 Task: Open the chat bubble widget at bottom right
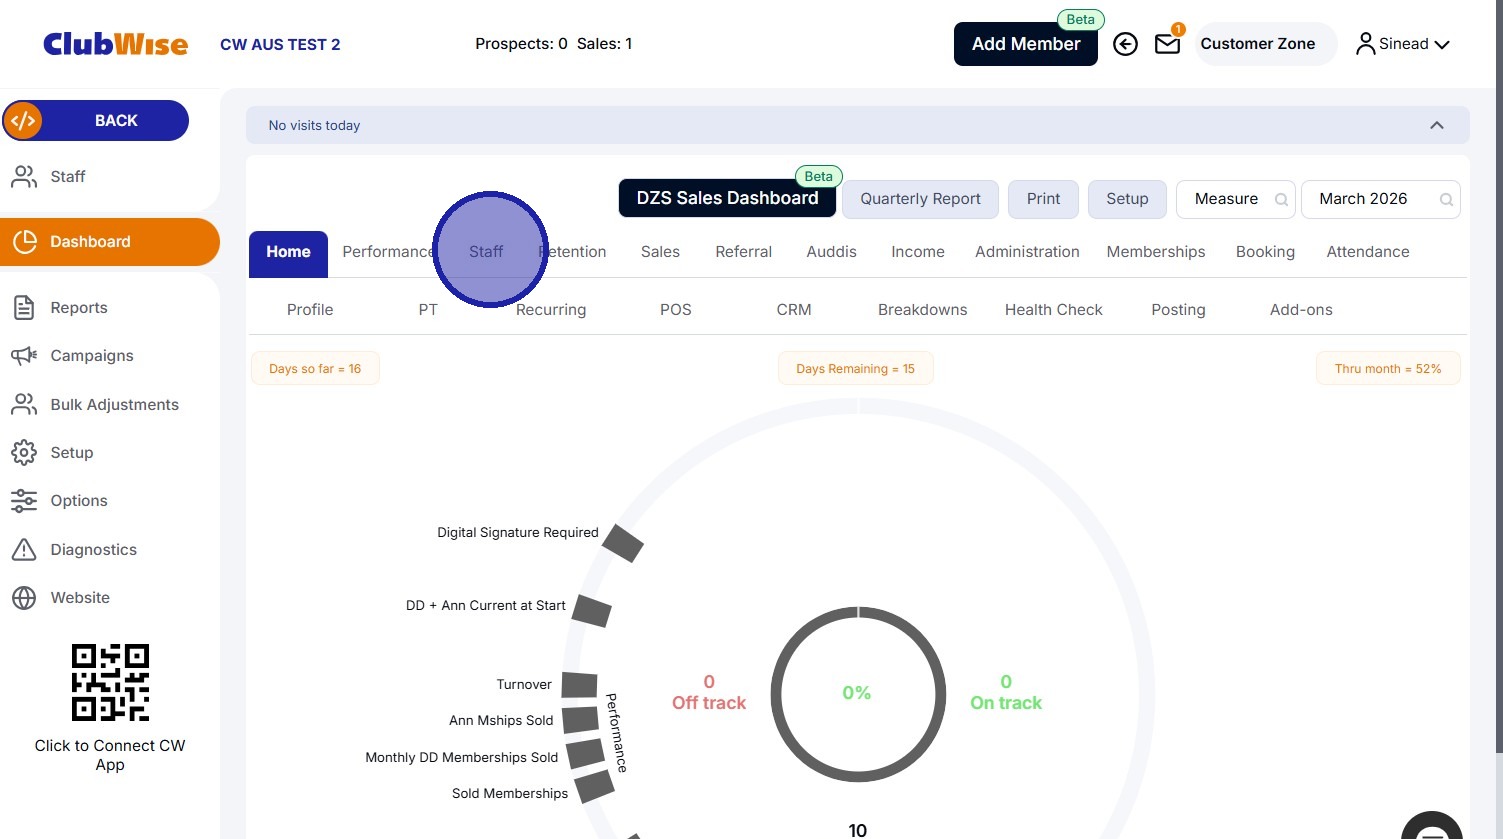tap(1432, 826)
